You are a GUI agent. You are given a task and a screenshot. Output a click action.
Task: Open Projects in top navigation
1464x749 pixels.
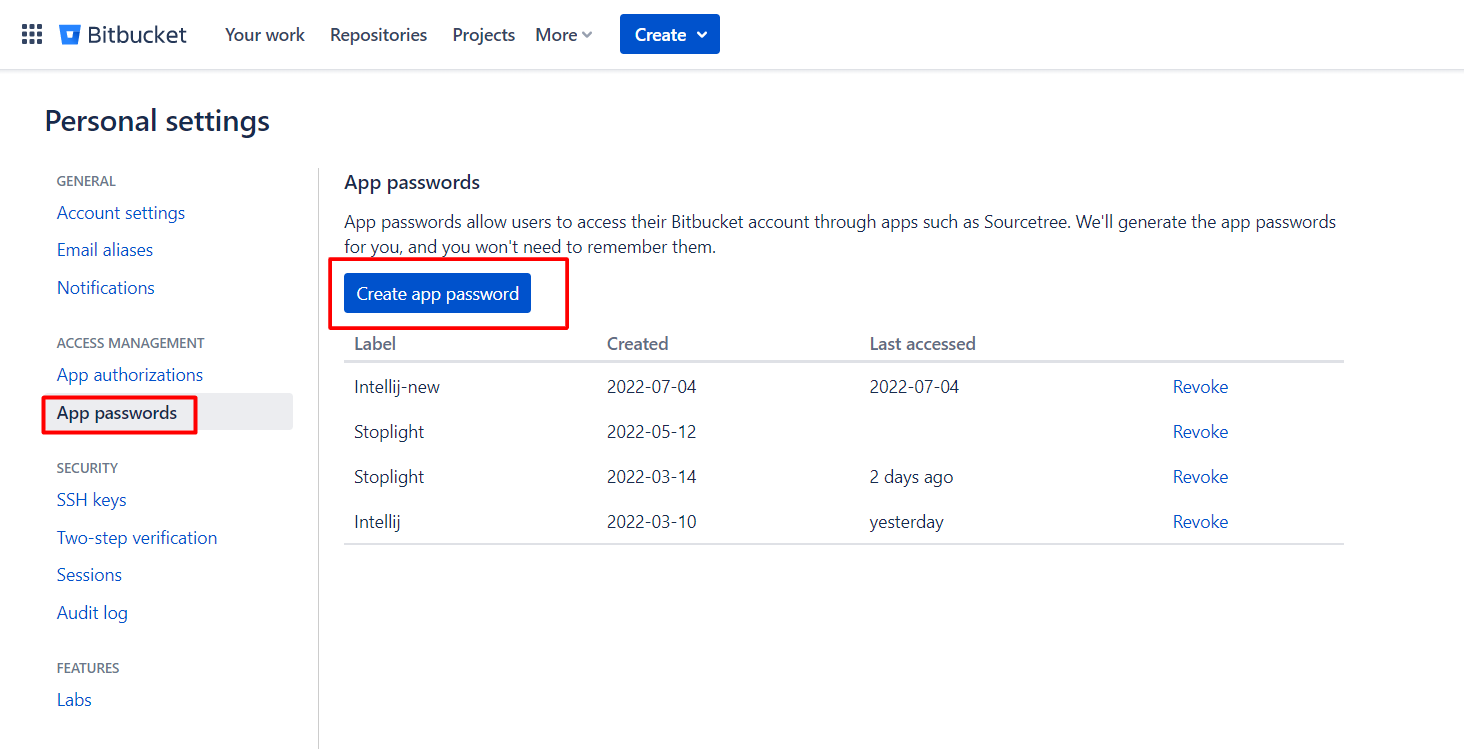[x=483, y=35]
